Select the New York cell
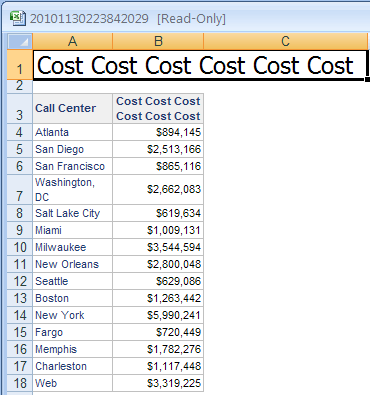Screen dimensions: 370x395 point(73,315)
